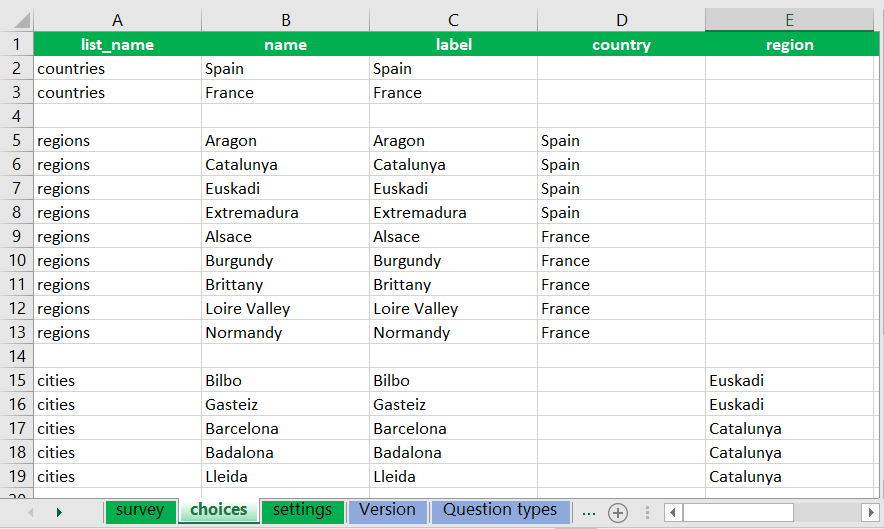
Task: Show more sheet tabs via ellipsis
Action: (x=588, y=512)
